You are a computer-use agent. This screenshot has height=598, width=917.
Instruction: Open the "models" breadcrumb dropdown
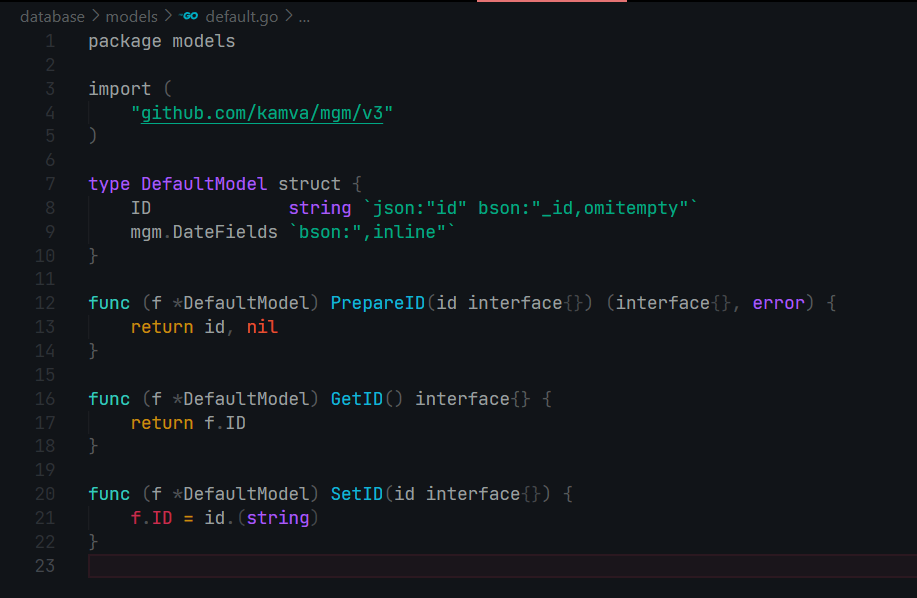pyautogui.click(x=130, y=16)
